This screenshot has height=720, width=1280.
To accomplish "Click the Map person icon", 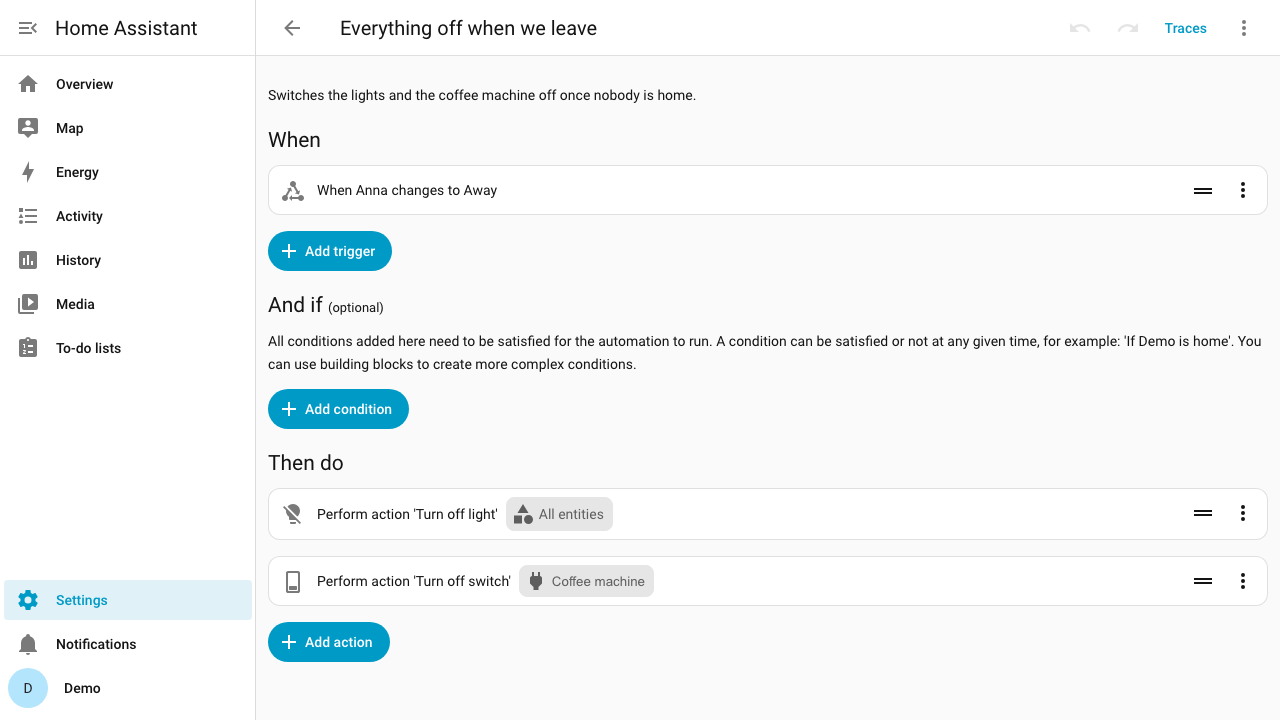I will click(x=28, y=128).
